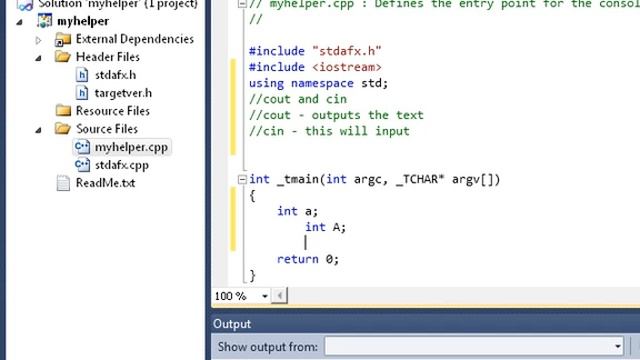Click the horizontal scrollbar left arrow
The image size is (640, 360).
click(280, 296)
